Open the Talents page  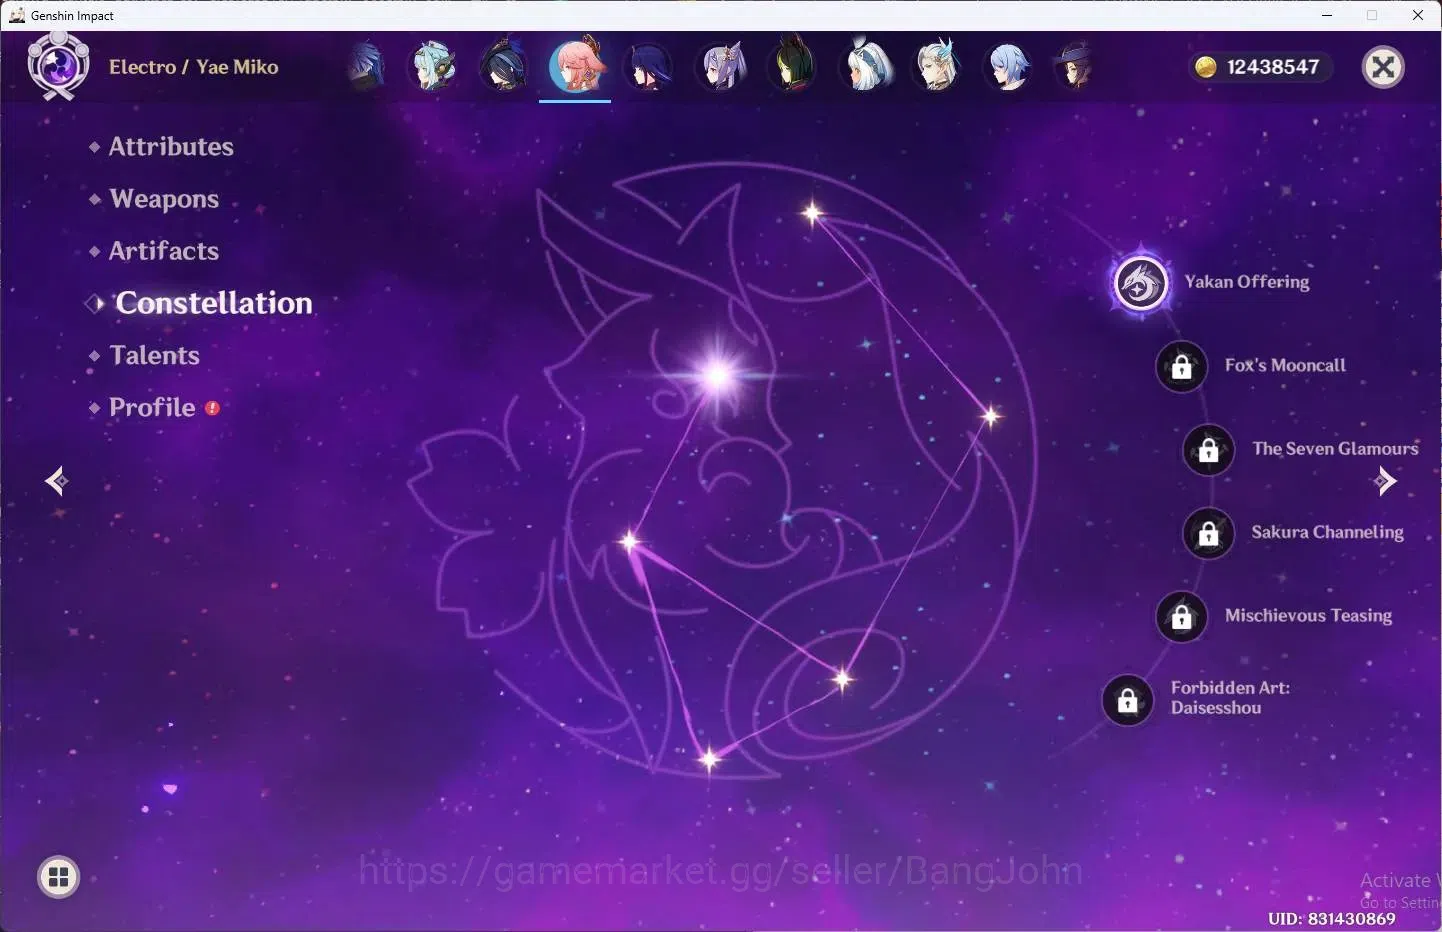[155, 355]
